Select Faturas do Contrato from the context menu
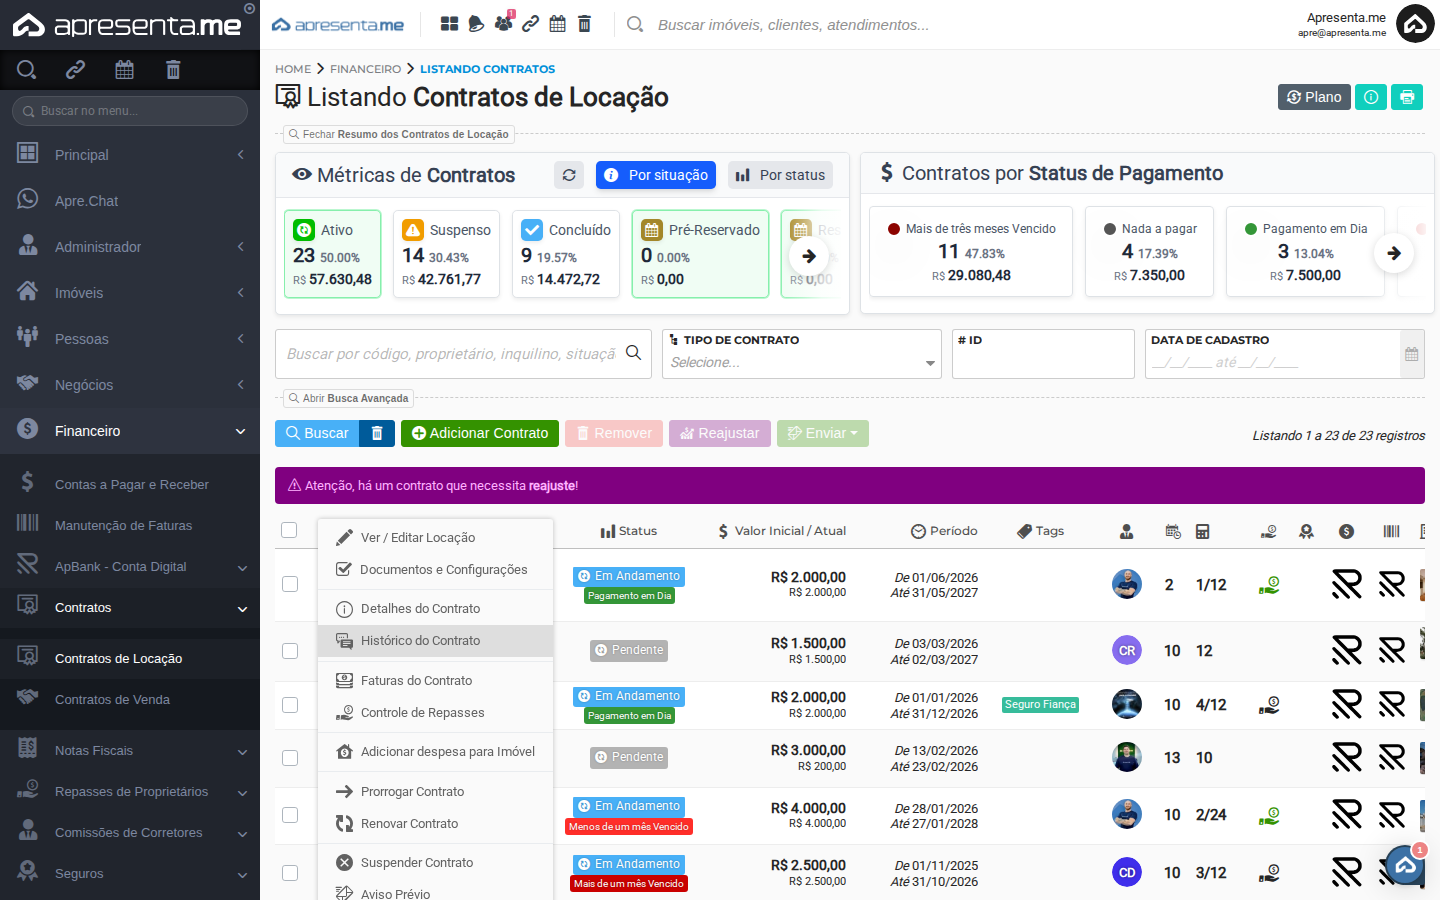1440x900 pixels. tap(414, 680)
